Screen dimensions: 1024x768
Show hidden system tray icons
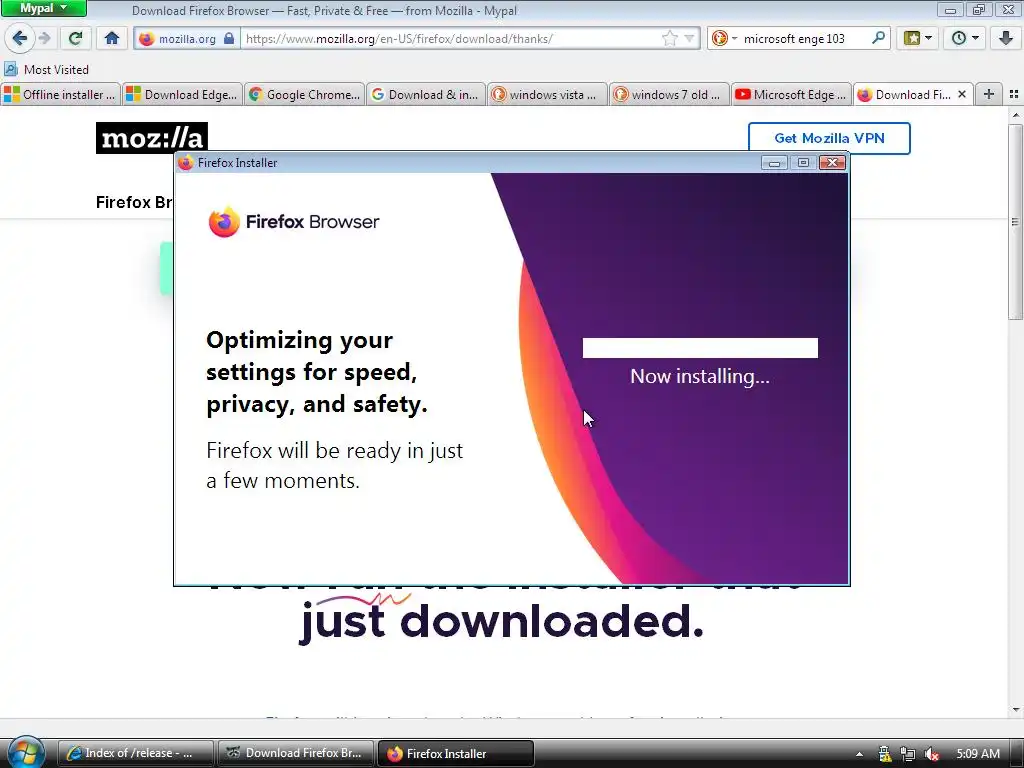[x=859, y=754]
